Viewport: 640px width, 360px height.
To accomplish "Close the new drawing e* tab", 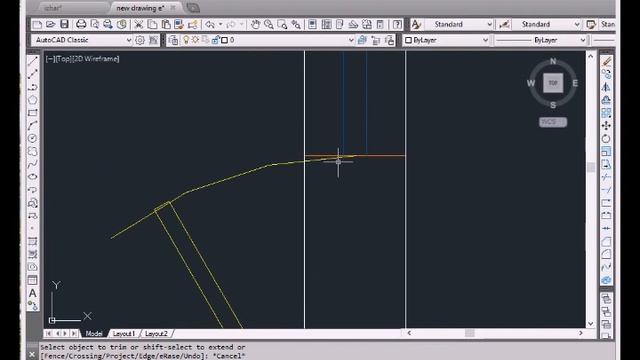I will point(173,8).
